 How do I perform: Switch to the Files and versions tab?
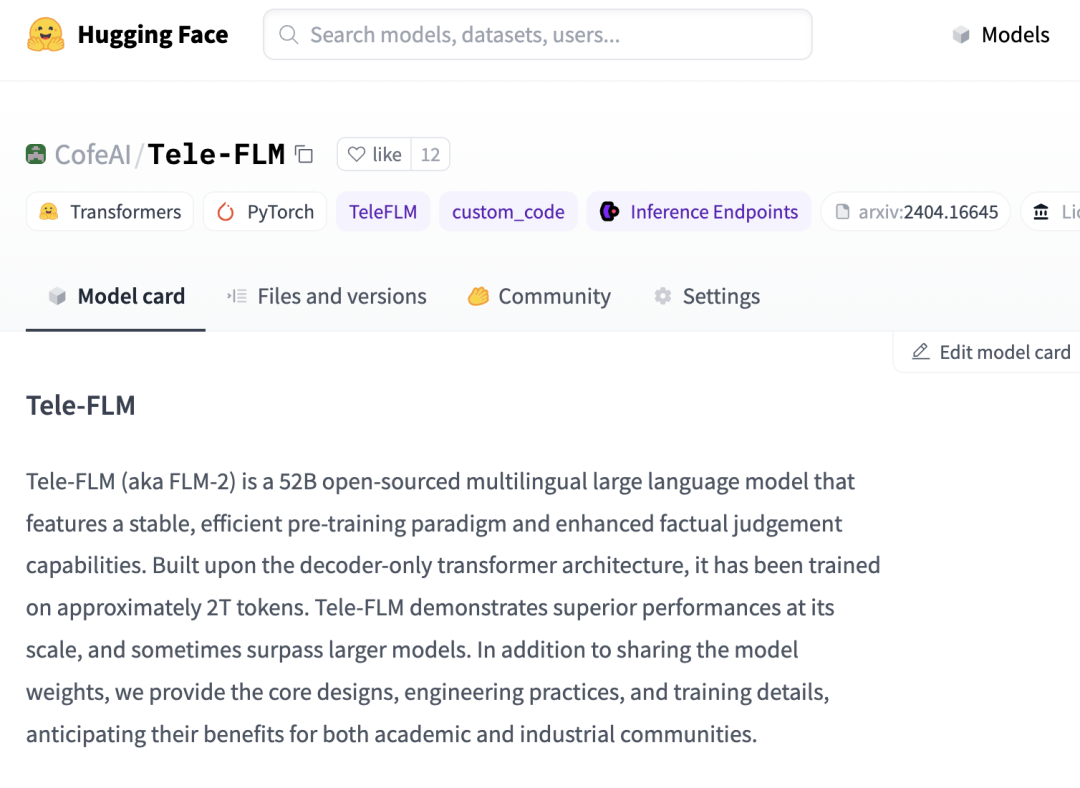tap(326, 296)
